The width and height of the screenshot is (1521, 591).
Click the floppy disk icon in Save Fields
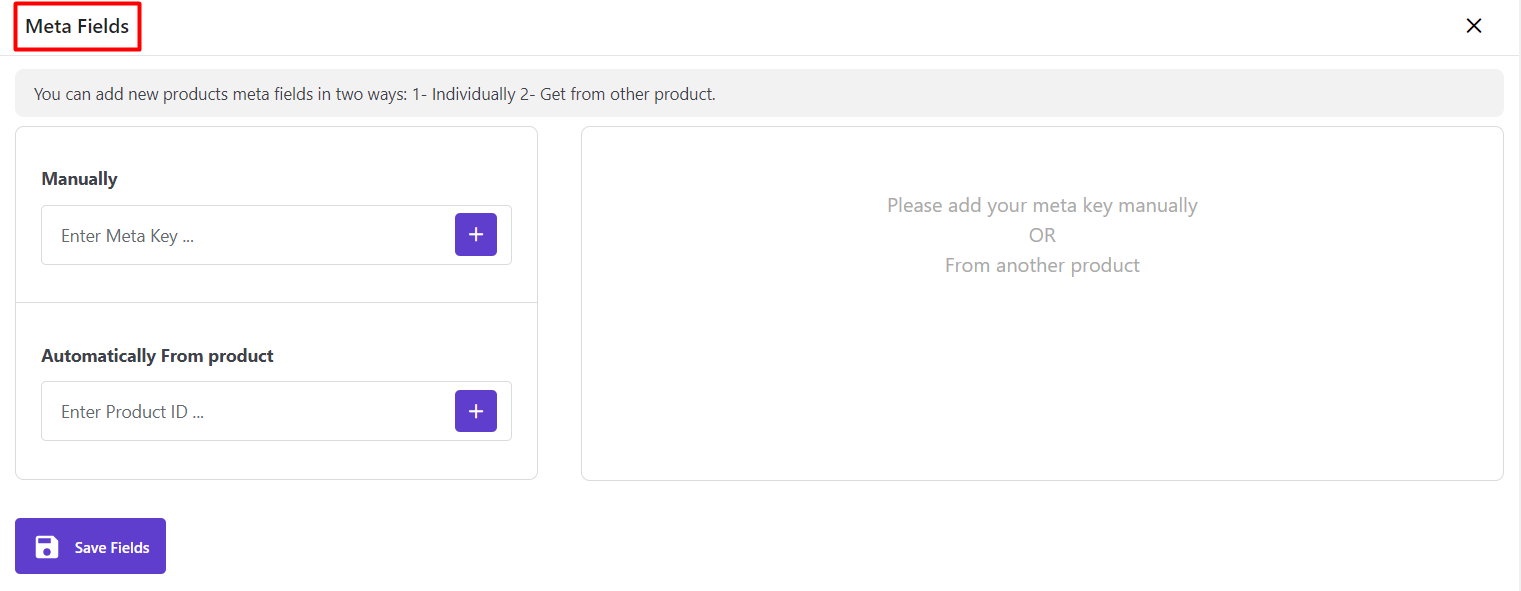[x=47, y=547]
